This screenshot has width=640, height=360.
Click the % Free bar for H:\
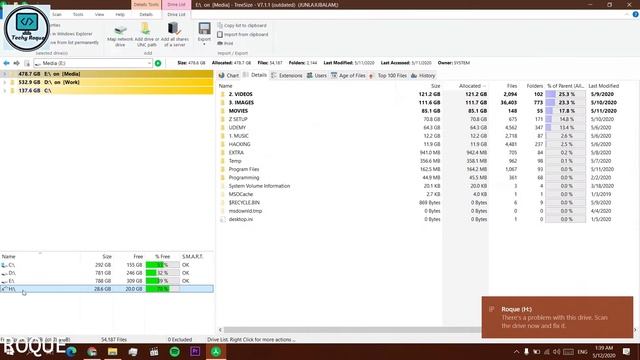[x=162, y=289]
